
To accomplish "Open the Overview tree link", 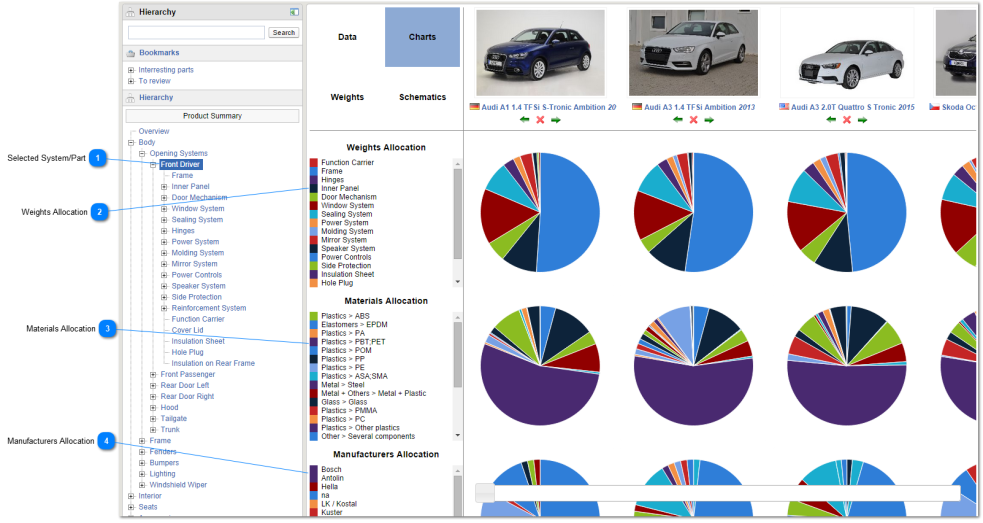I will (x=154, y=132).
